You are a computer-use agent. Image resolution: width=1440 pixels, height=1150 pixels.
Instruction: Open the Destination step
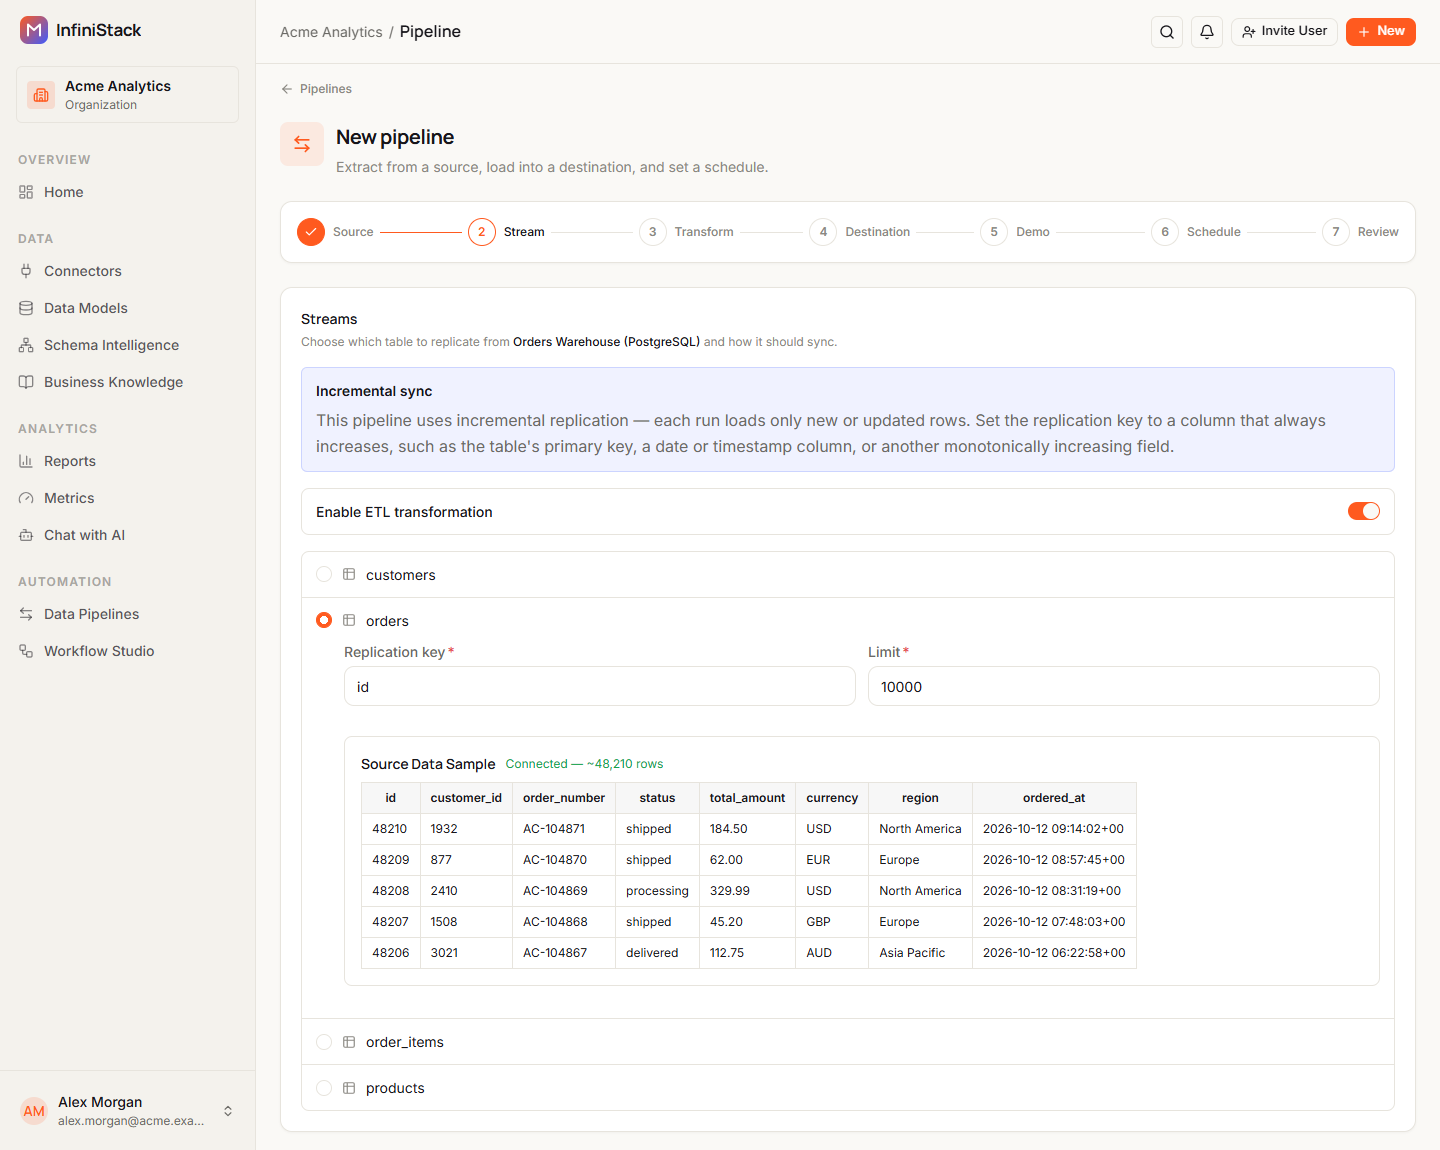[x=860, y=232]
